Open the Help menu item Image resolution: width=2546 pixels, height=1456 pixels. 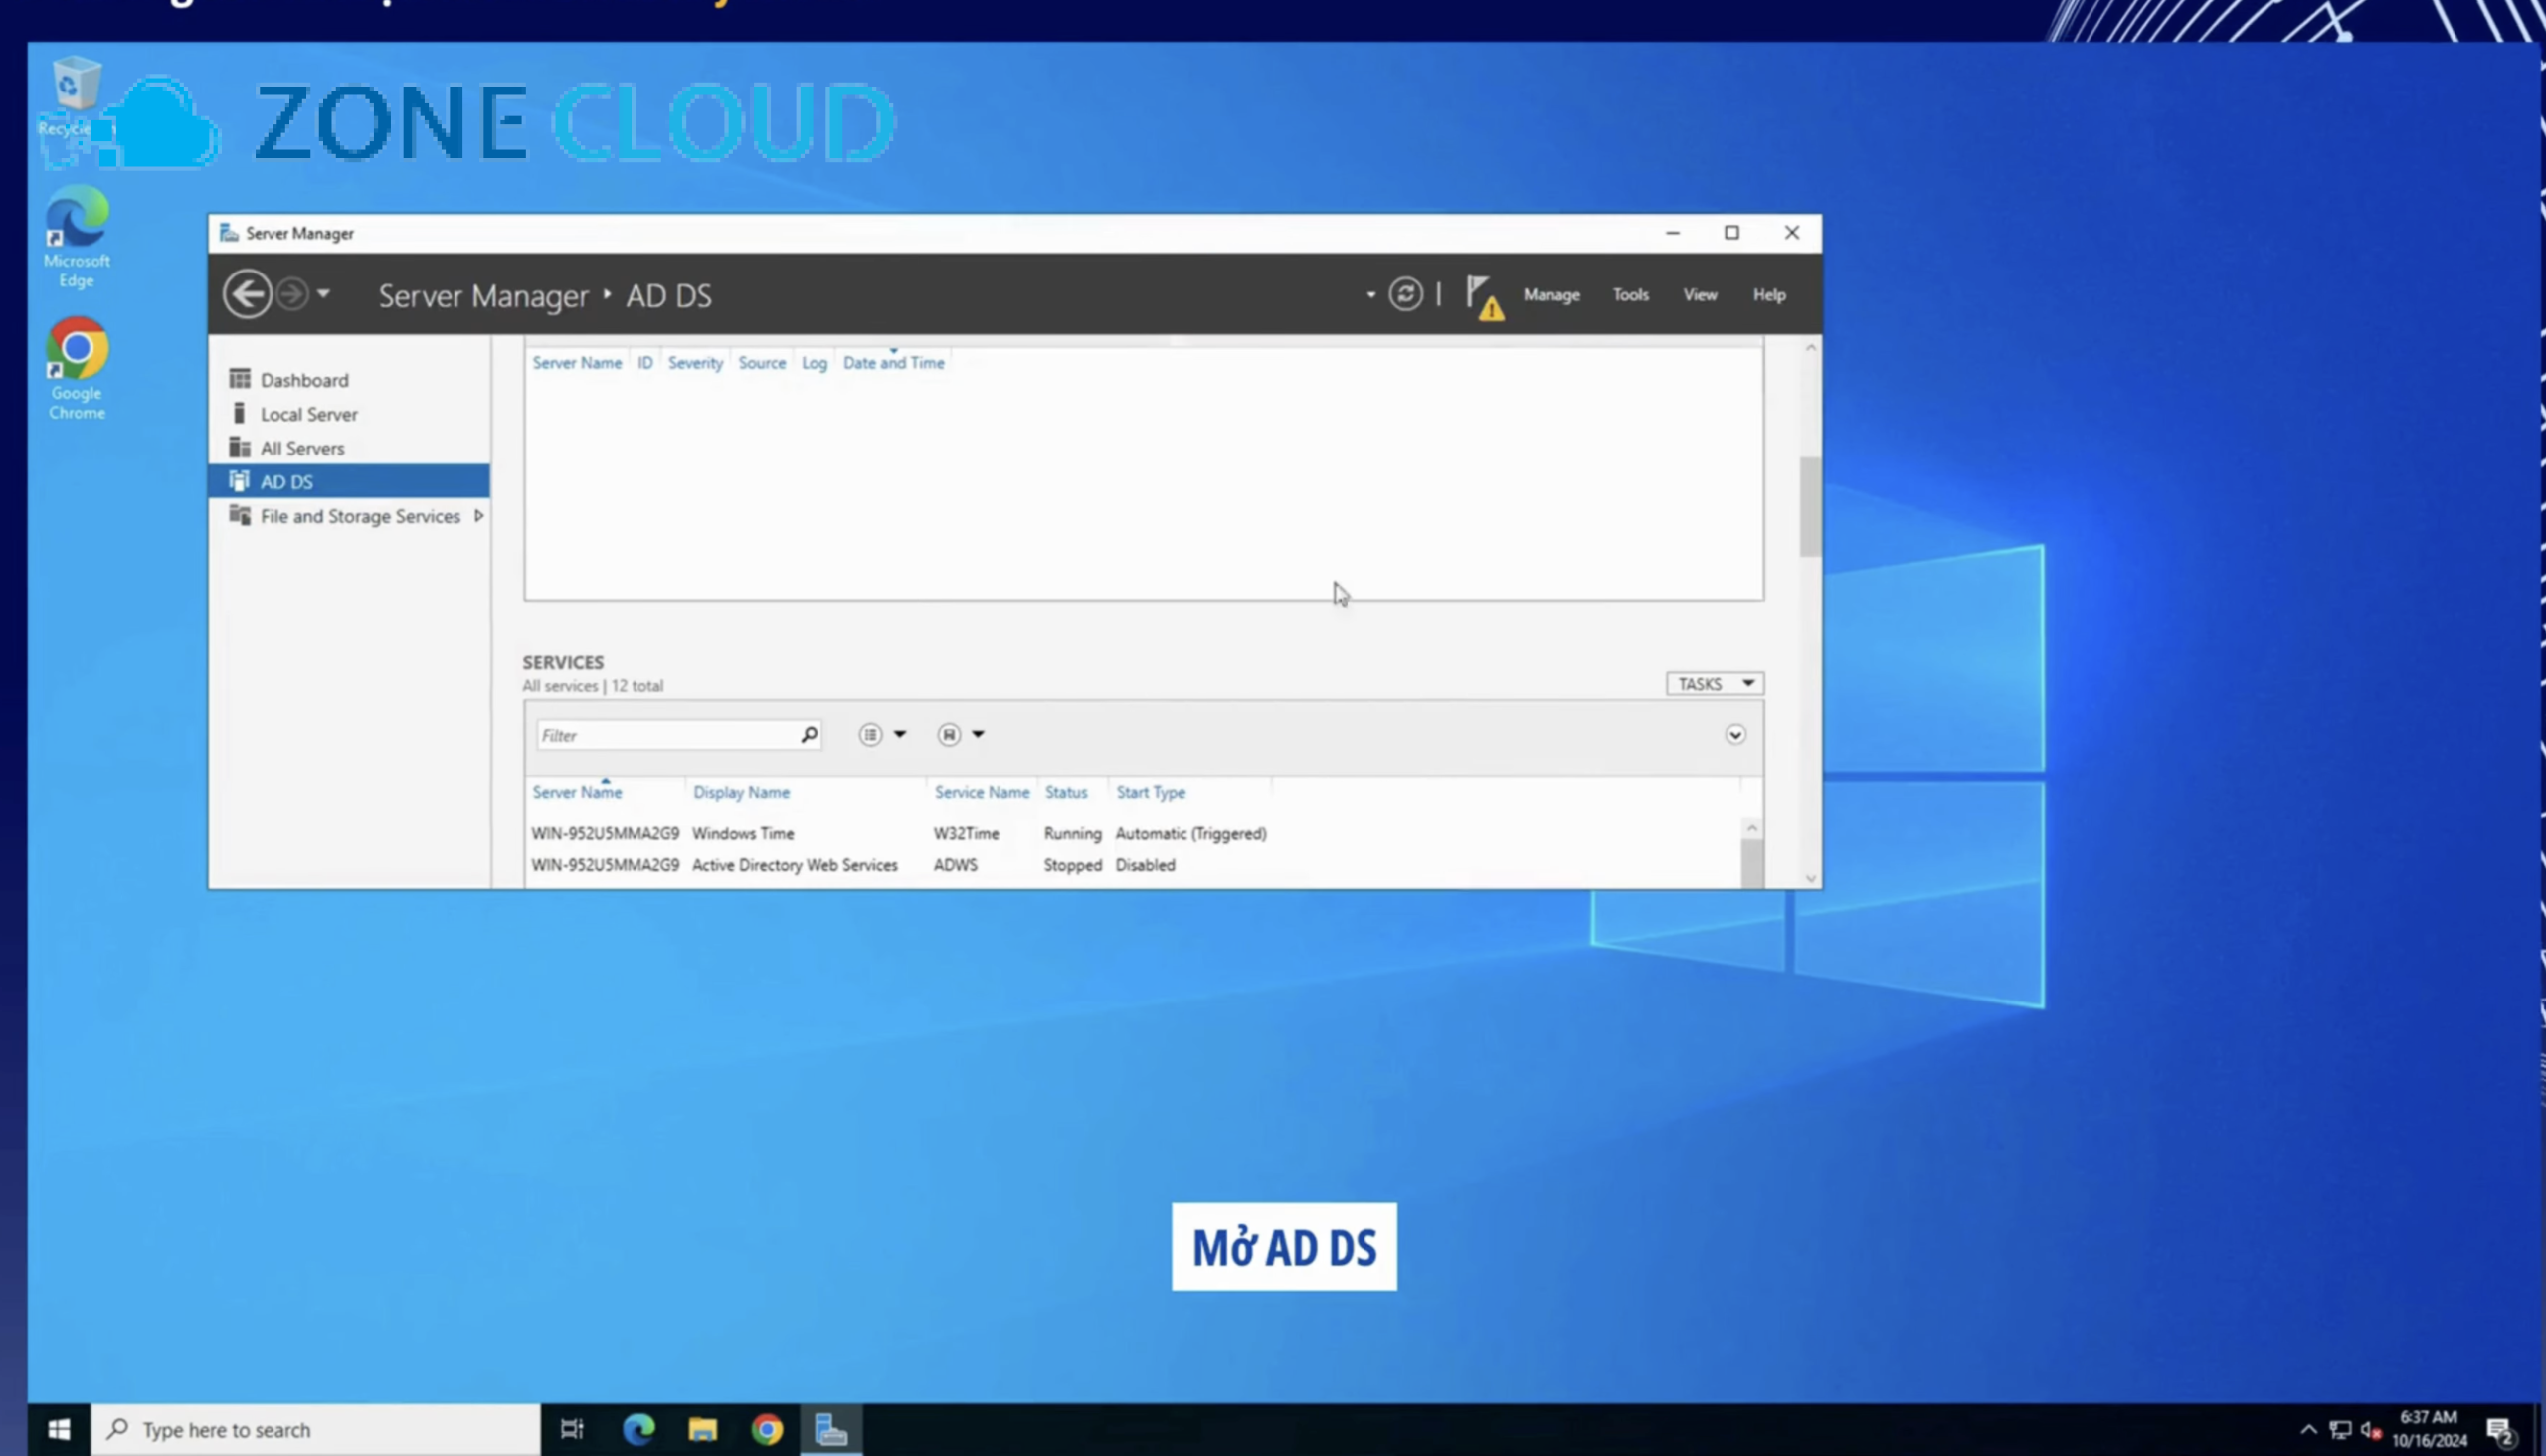tap(1769, 295)
